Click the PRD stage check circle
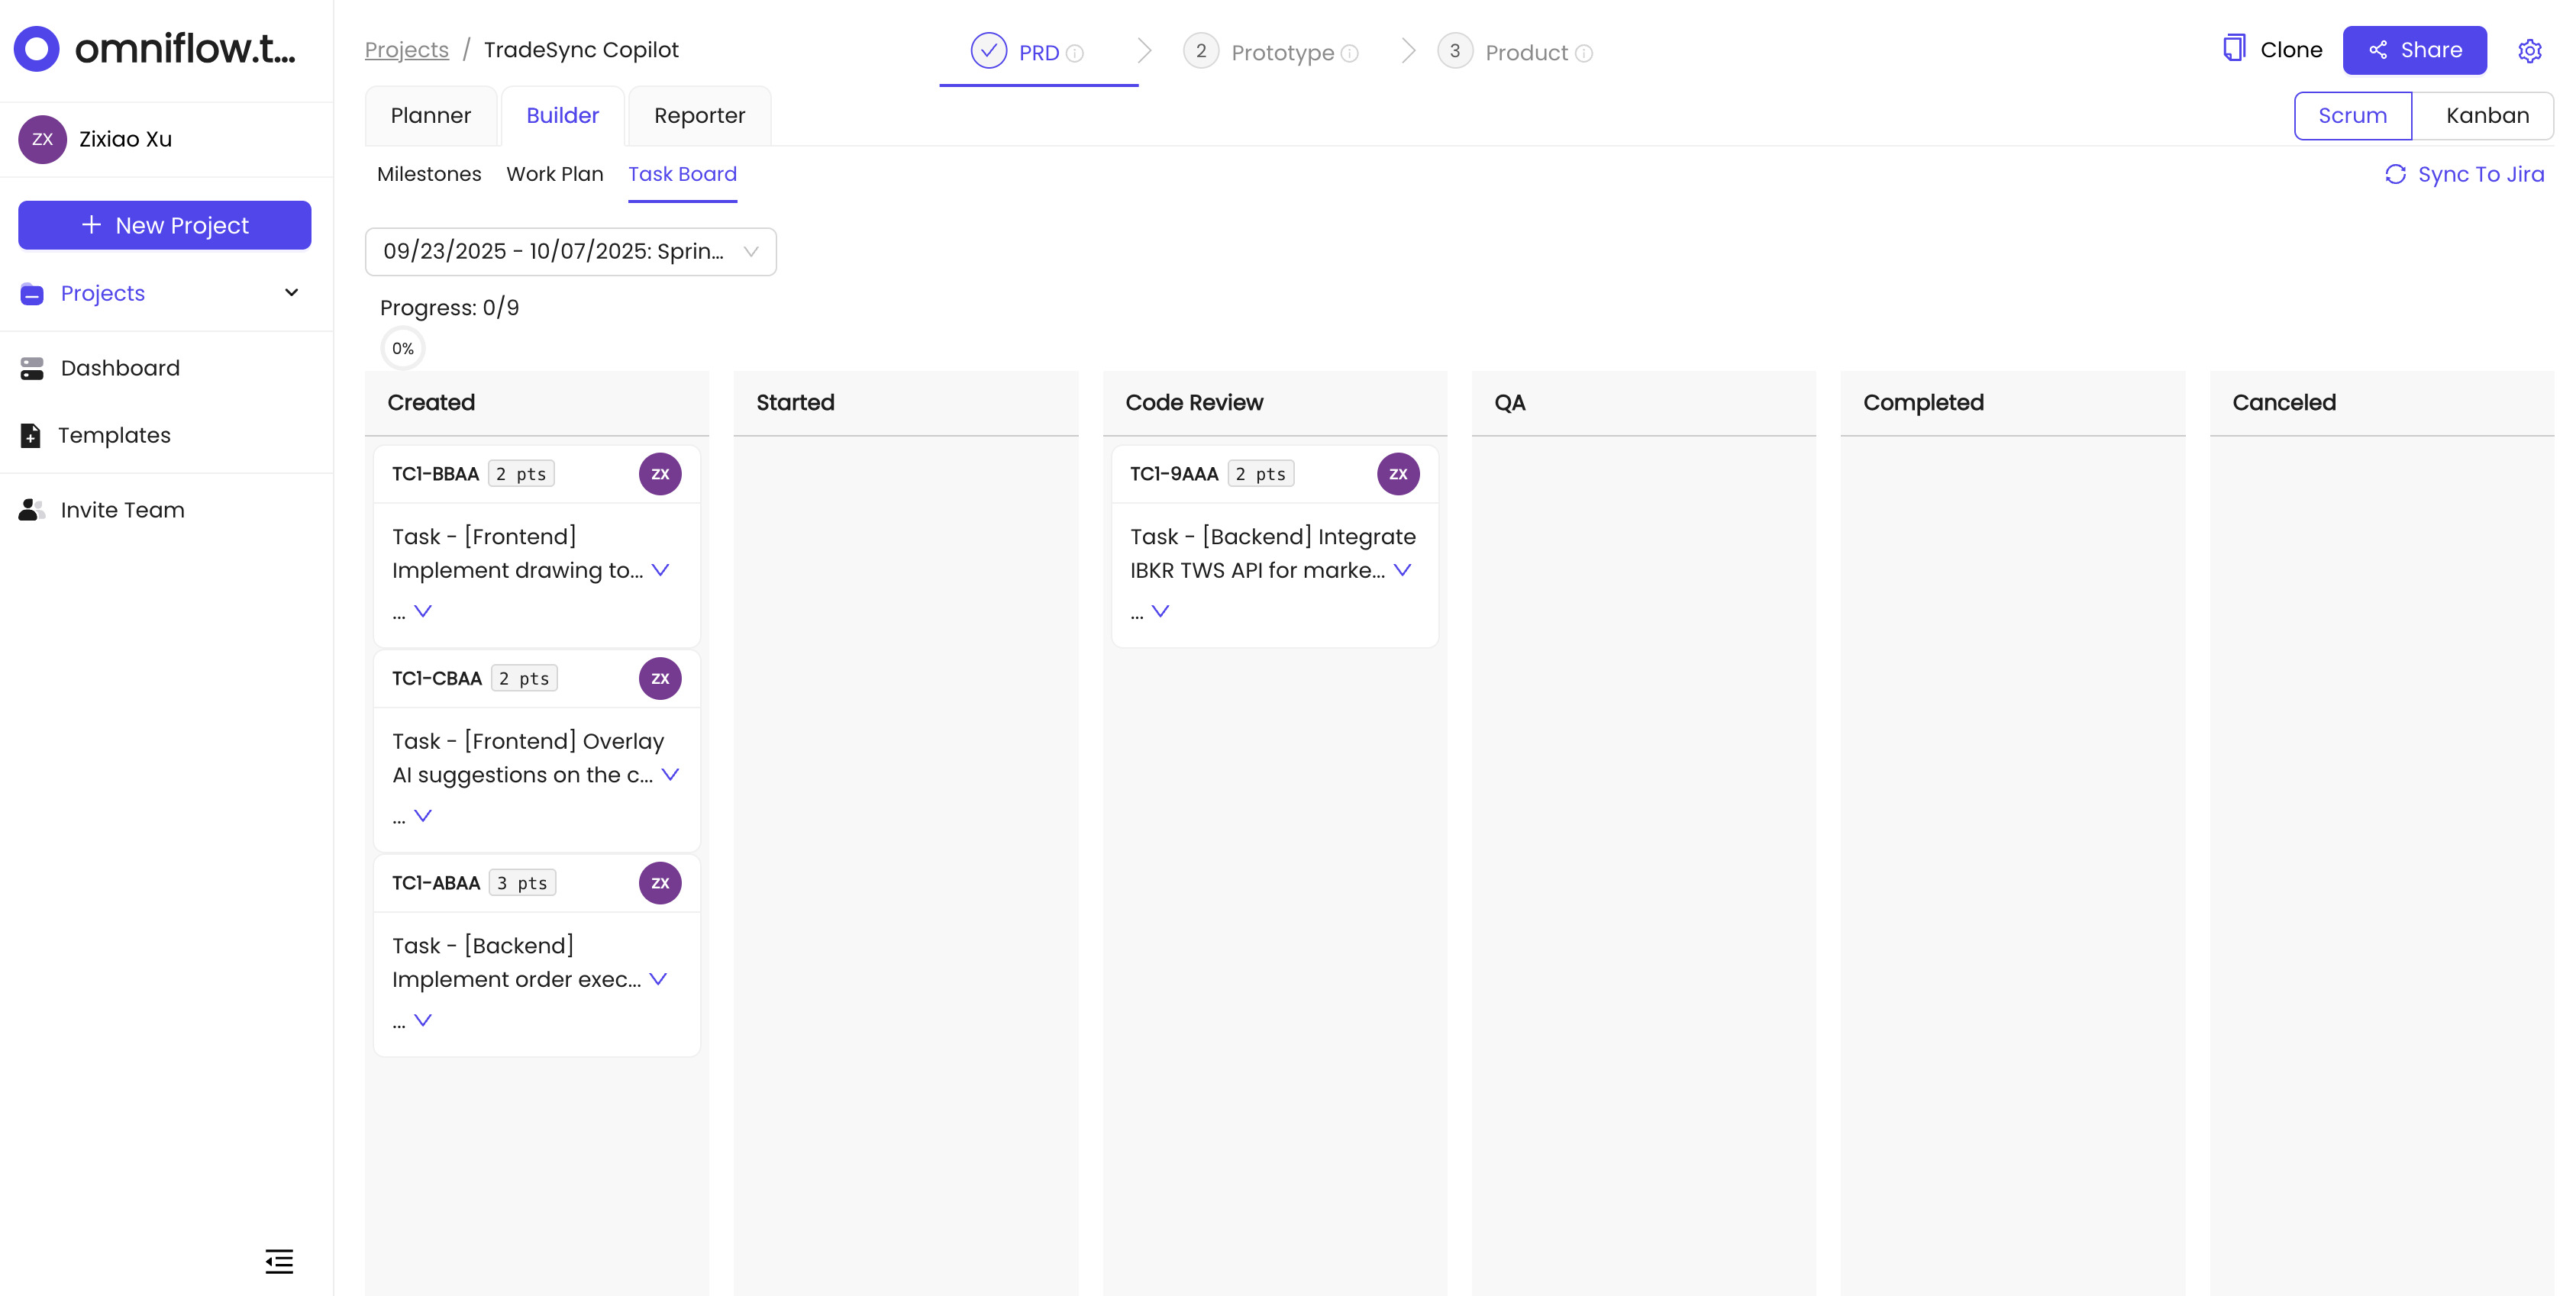Screen dimensions: 2576x1296 988,50
